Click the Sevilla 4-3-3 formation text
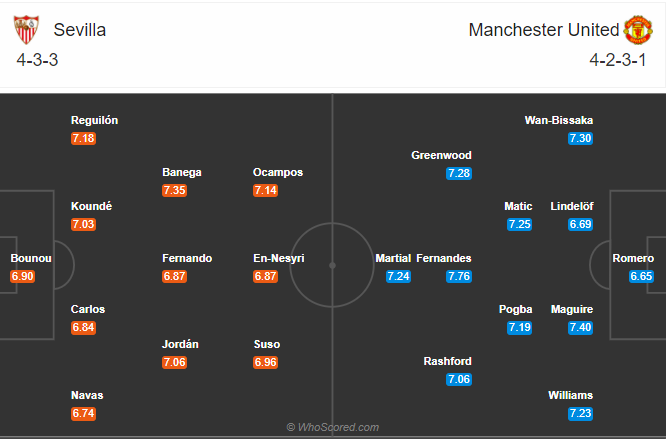The height and width of the screenshot is (439, 666). pyautogui.click(x=37, y=60)
